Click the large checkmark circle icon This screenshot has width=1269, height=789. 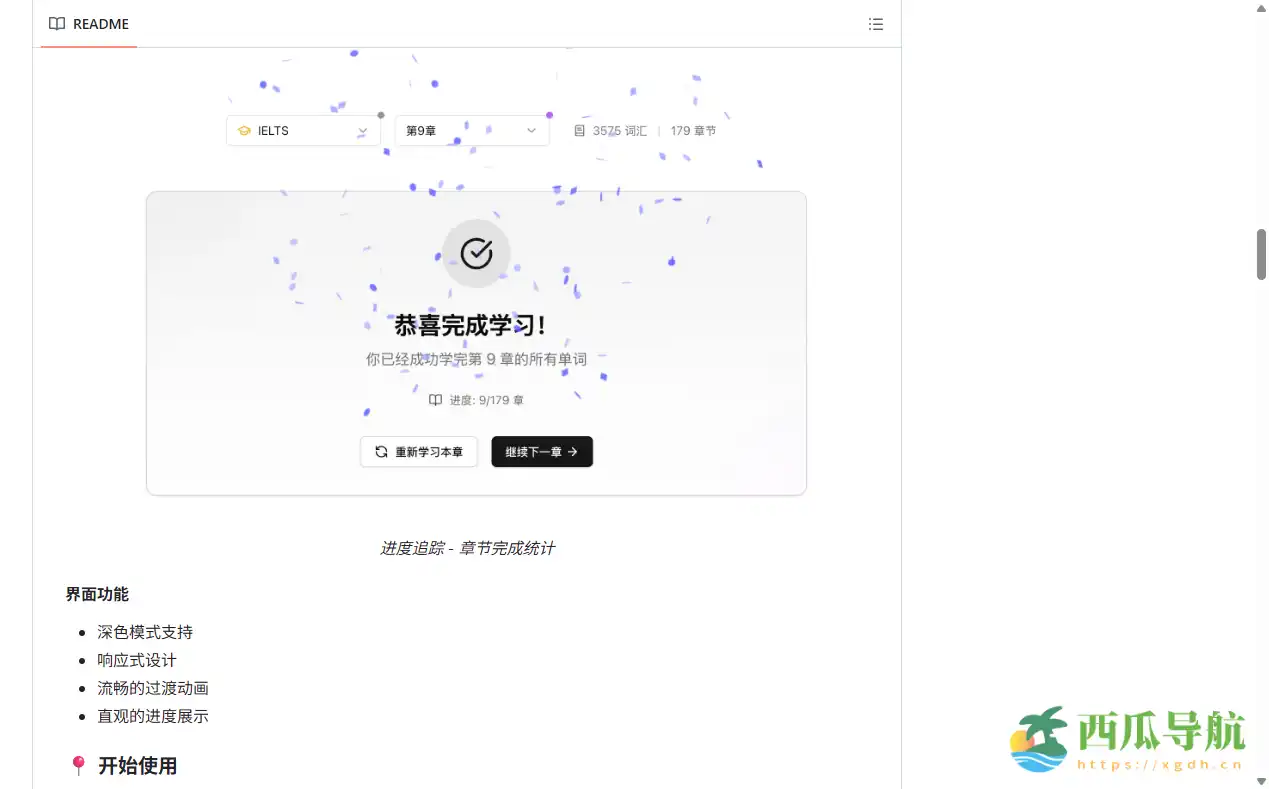(476, 253)
